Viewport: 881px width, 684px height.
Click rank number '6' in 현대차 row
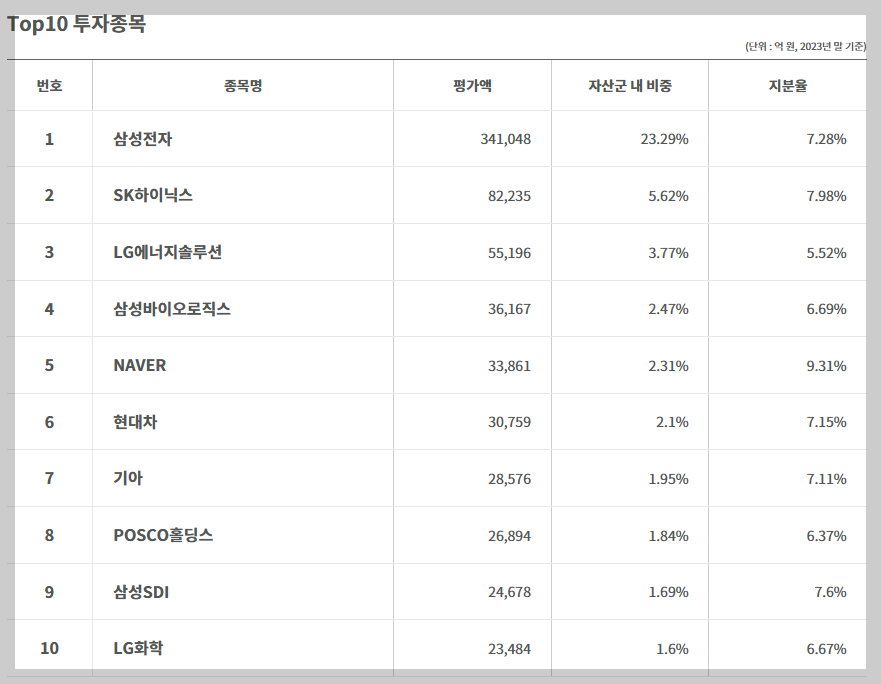click(49, 422)
